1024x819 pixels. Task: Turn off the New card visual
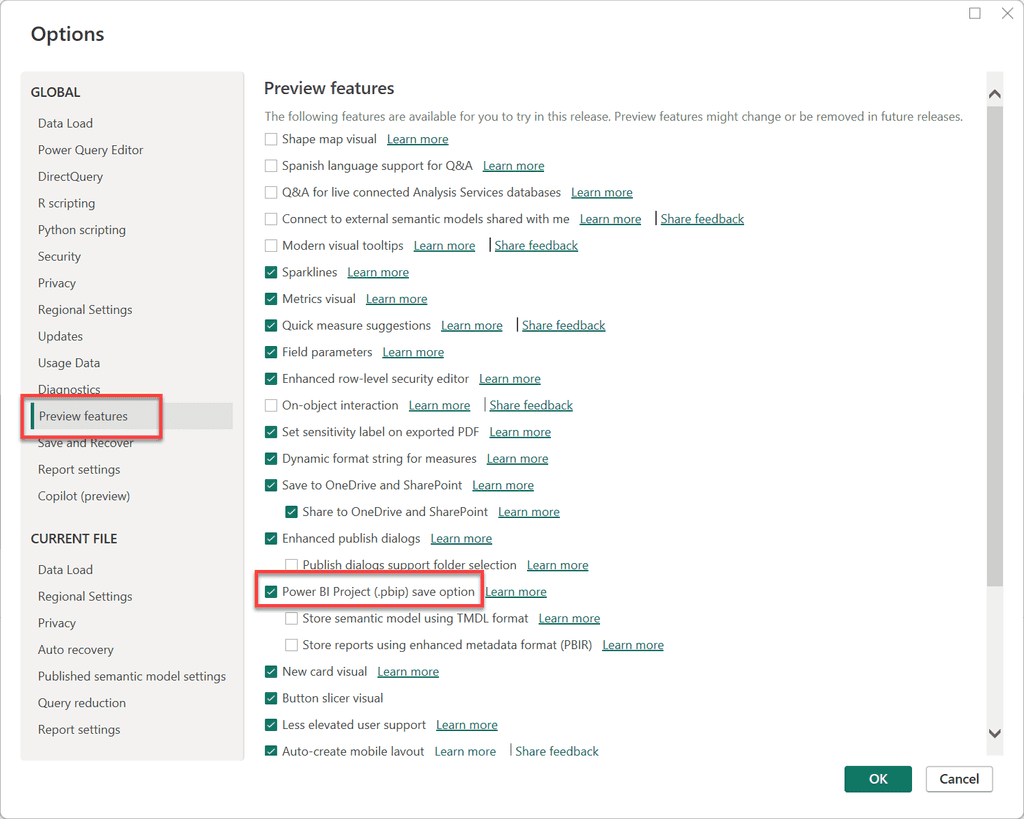270,671
